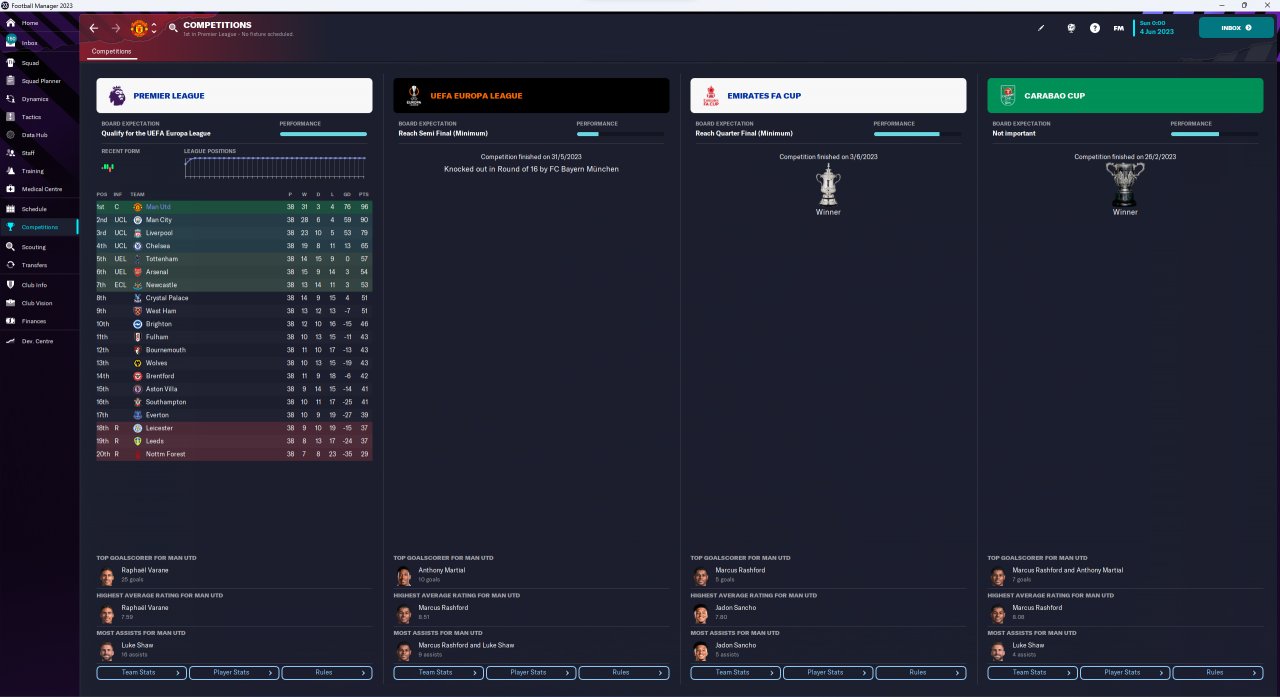Open Carabao Cup Team Stats
This screenshot has width=1280, height=697.
tap(1032, 672)
